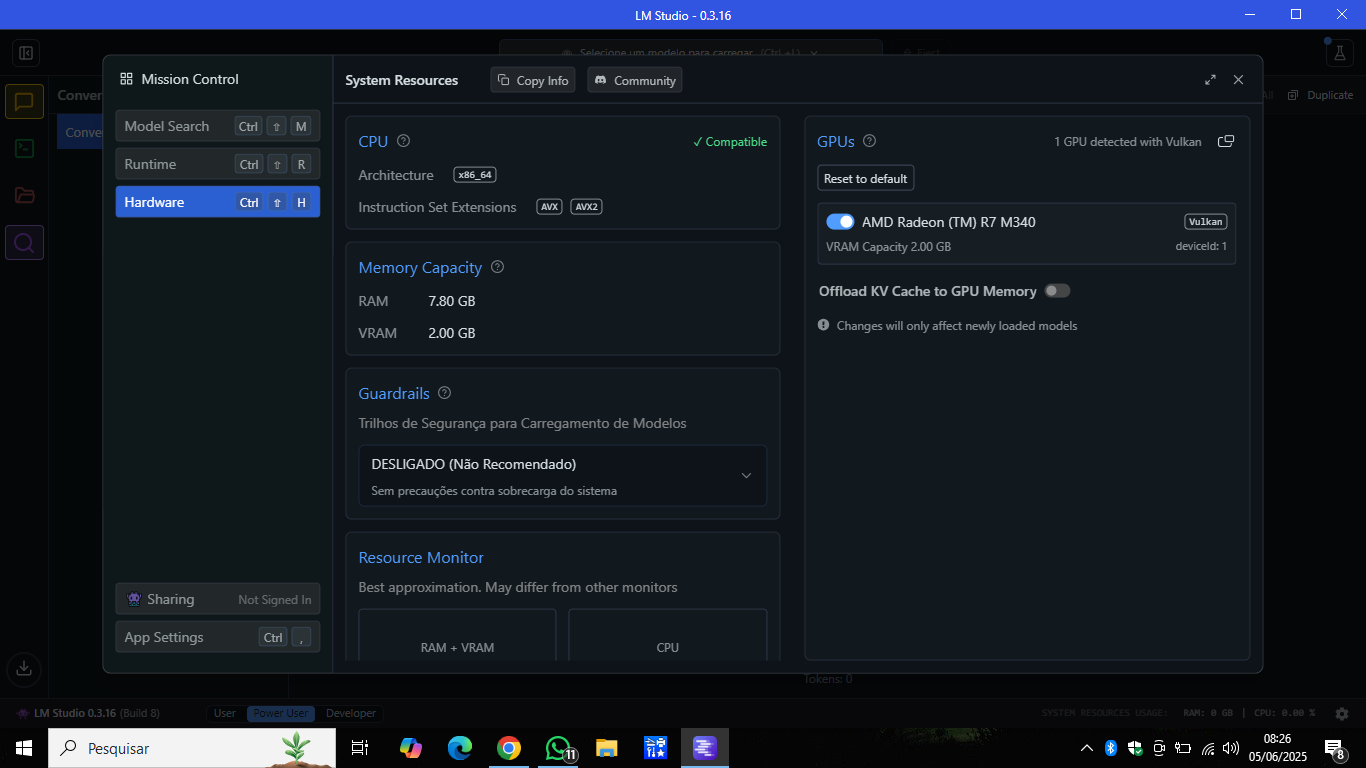Click the Mission Control grid icon

tap(127, 79)
